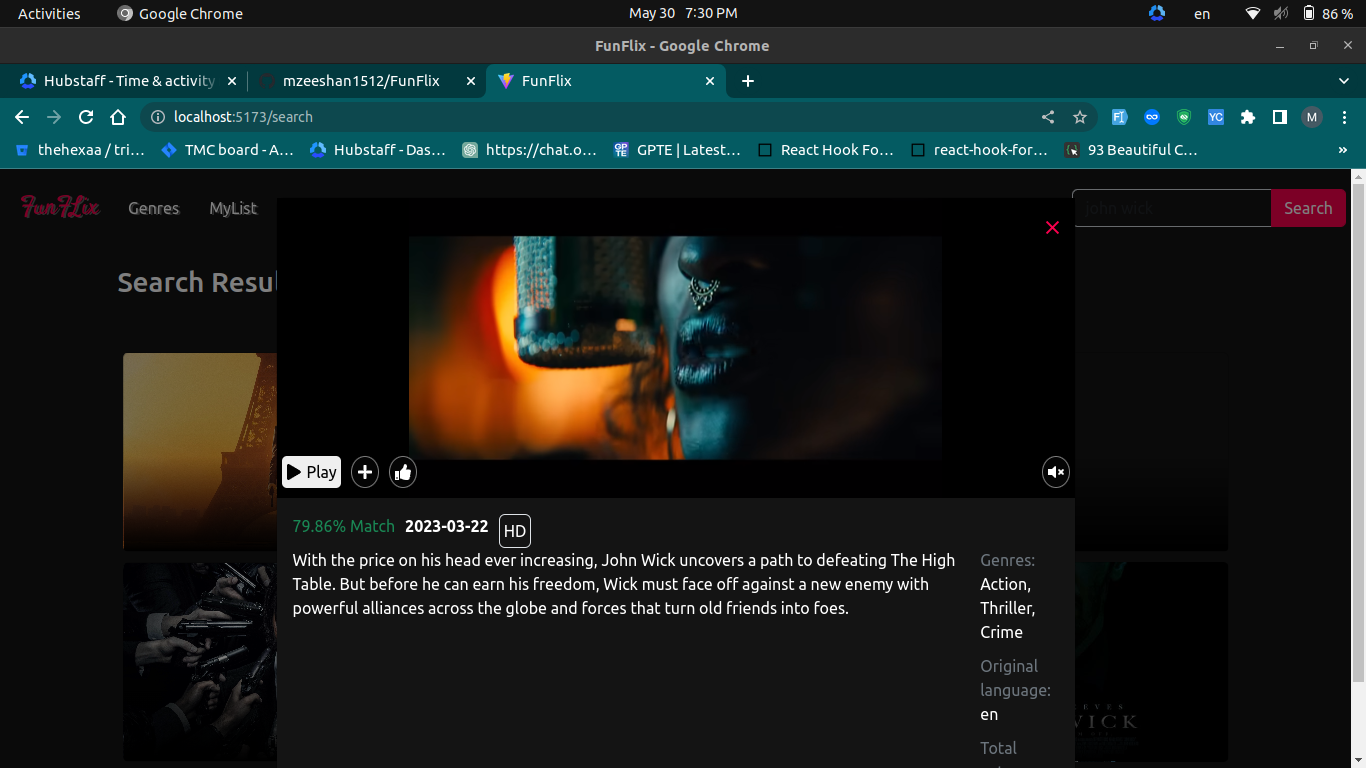The width and height of the screenshot is (1366, 768).
Task: Go back in browser history
Action: [x=22, y=117]
